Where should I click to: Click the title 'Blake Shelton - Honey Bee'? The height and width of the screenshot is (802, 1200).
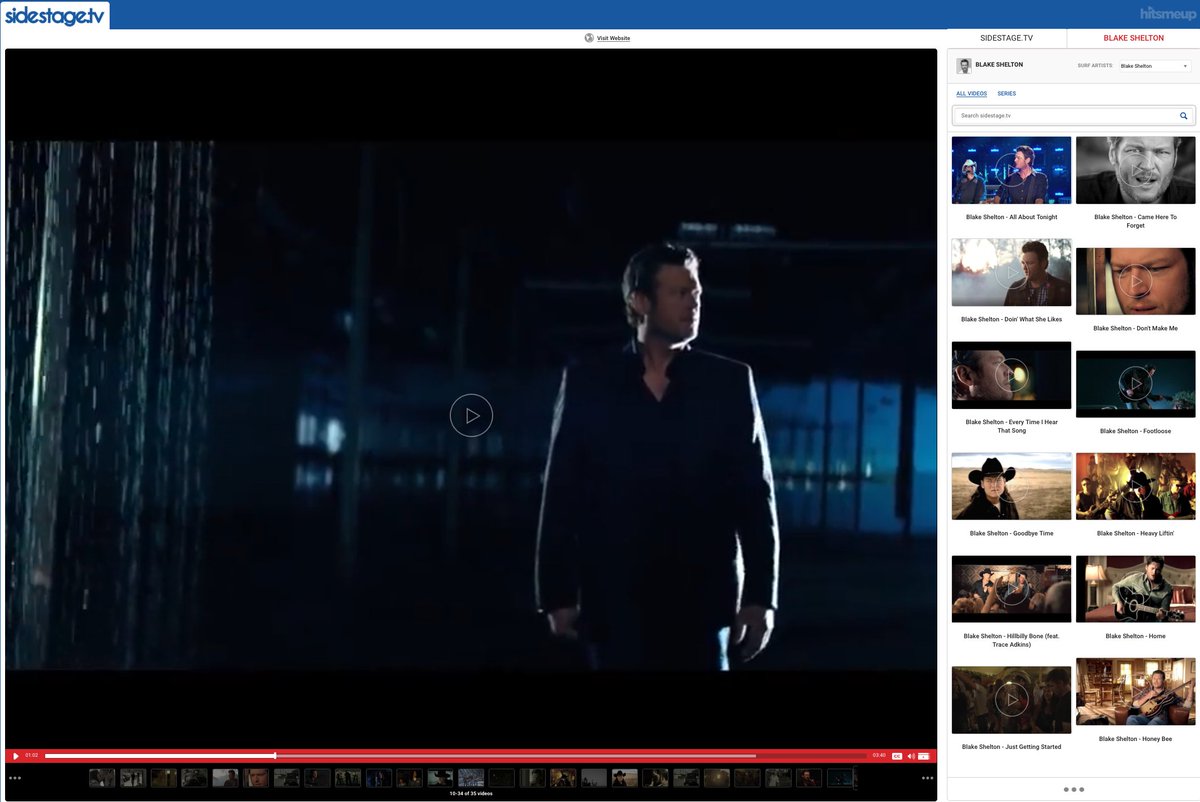click(x=1135, y=739)
